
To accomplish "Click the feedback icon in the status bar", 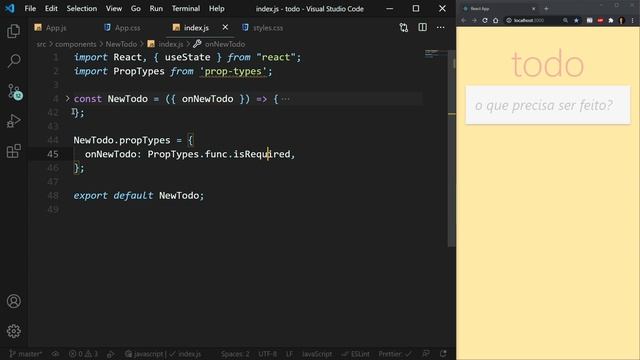I will 426,354.
